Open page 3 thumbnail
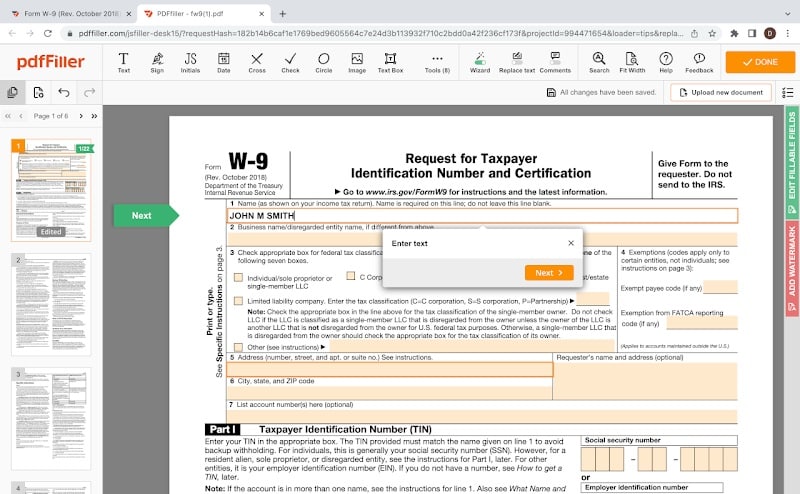Screen dimensions: 800x494 [x=51, y=418]
